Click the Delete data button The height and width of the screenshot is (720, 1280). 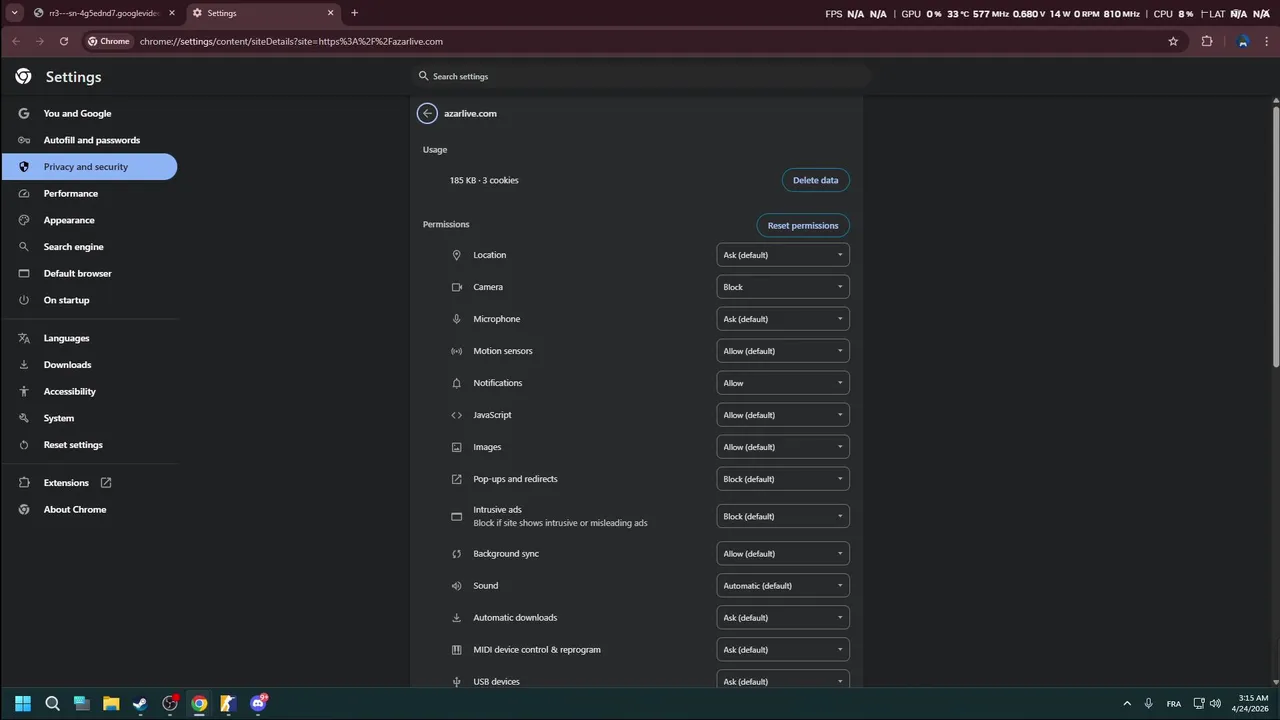(x=815, y=180)
